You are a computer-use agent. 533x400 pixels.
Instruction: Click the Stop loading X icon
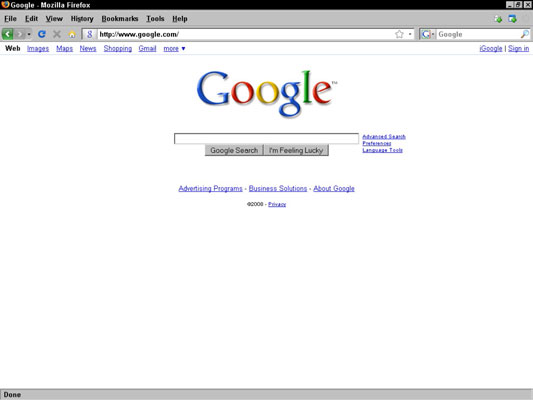(57, 34)
